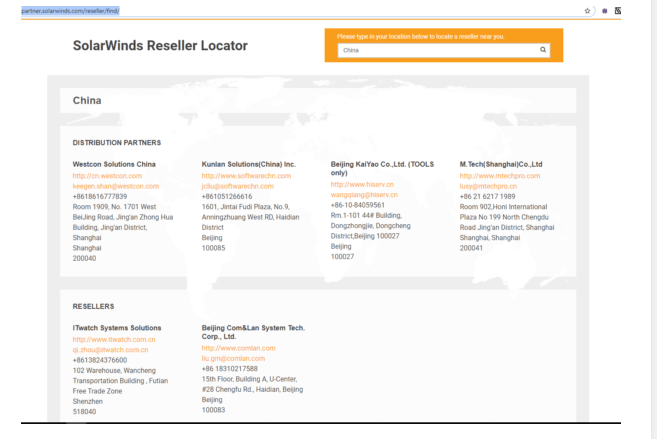Click the Westcon Solutions China heading
Screen dimensions: 657x439
click(114, 164)
